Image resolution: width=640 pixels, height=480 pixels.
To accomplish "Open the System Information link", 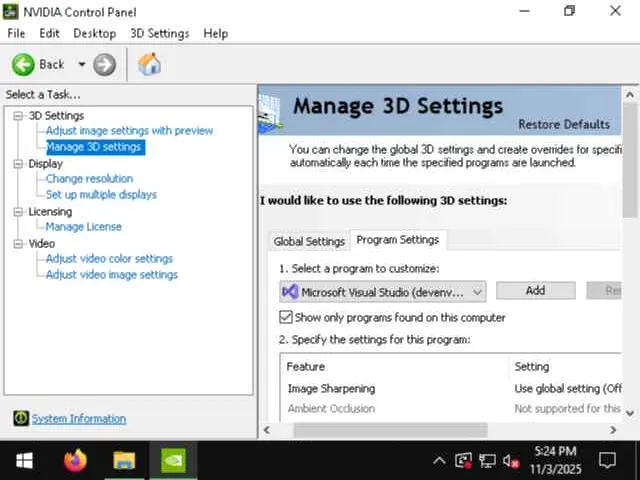I will coord(79,419).
